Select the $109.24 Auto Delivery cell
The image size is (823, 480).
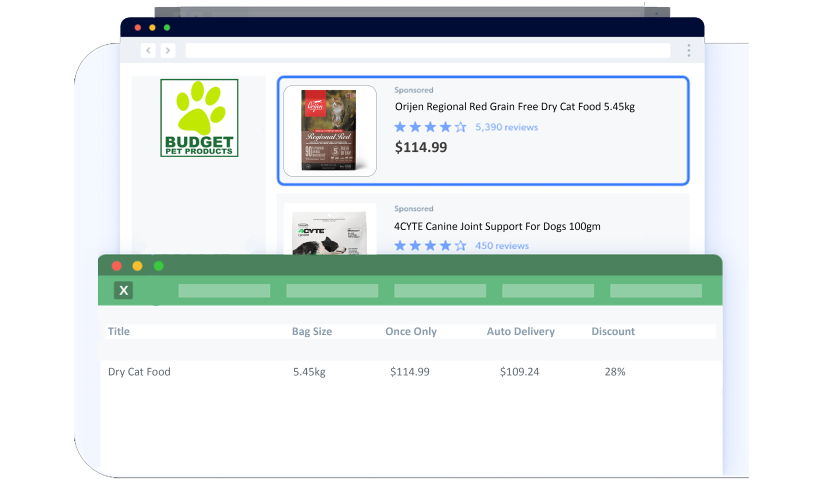519,372
